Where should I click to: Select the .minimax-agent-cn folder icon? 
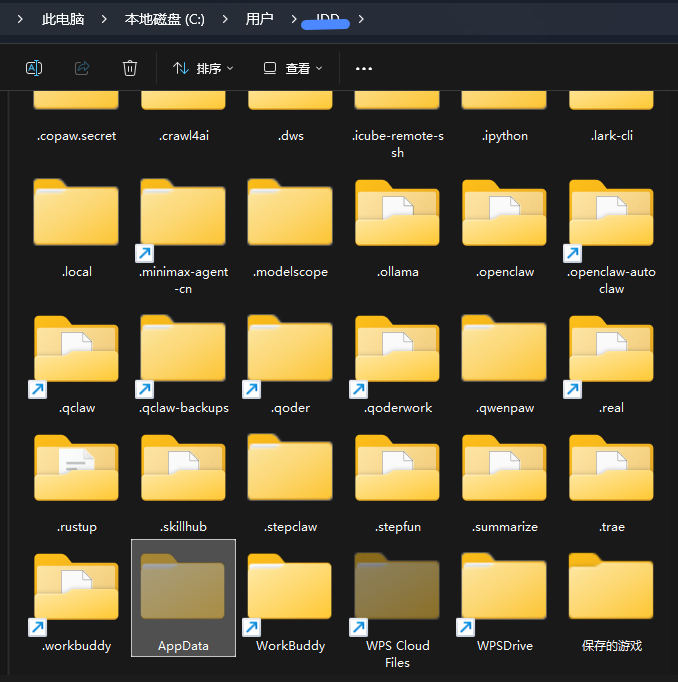click(x=183, y=212)
